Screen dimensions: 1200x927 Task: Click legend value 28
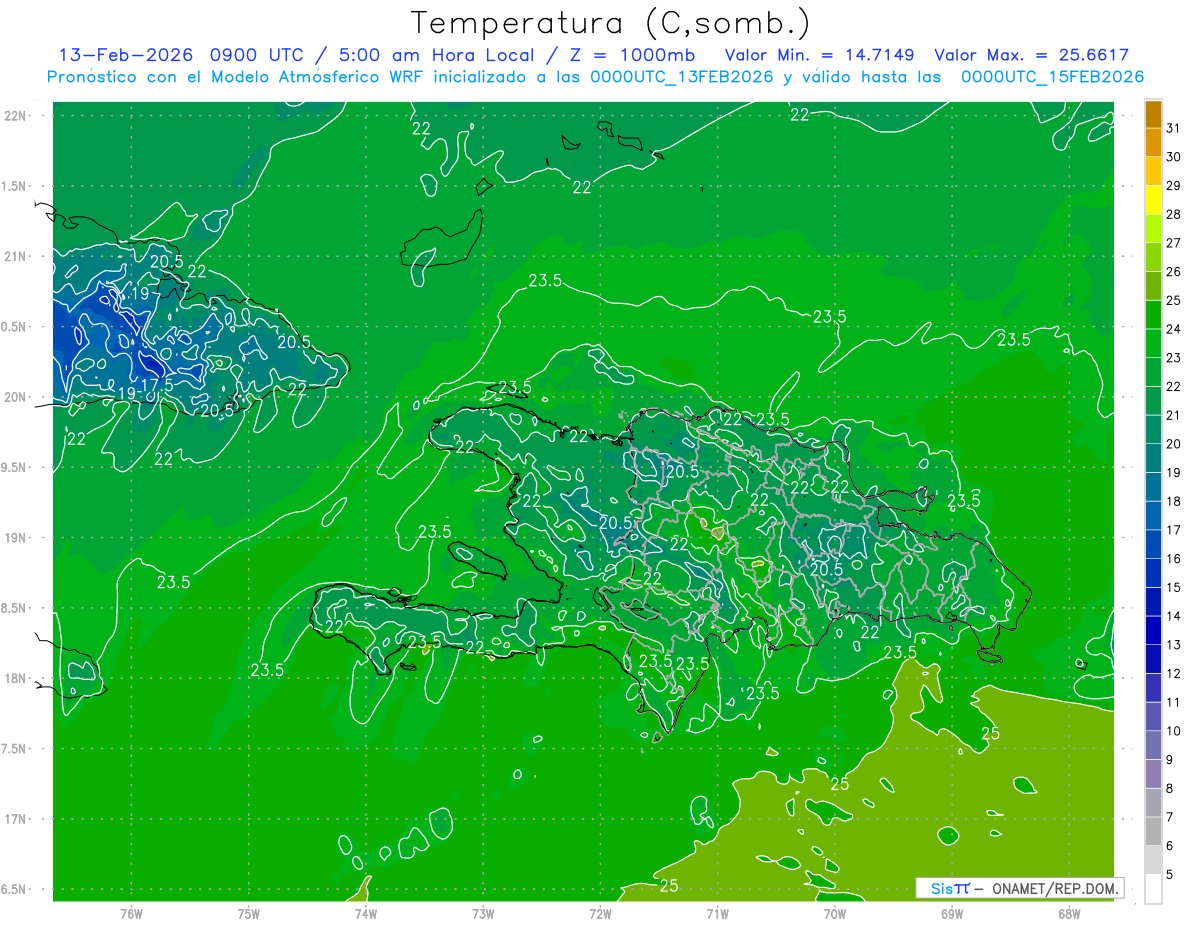tap(1175, 214)
